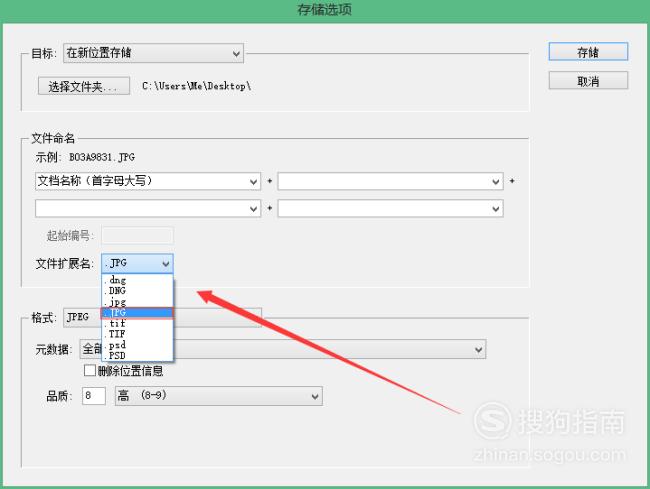The width and height of the screenshot is (650, 489).
Task: Click the disabled 起始编号 number field
Action: click(x=137, y=235)
